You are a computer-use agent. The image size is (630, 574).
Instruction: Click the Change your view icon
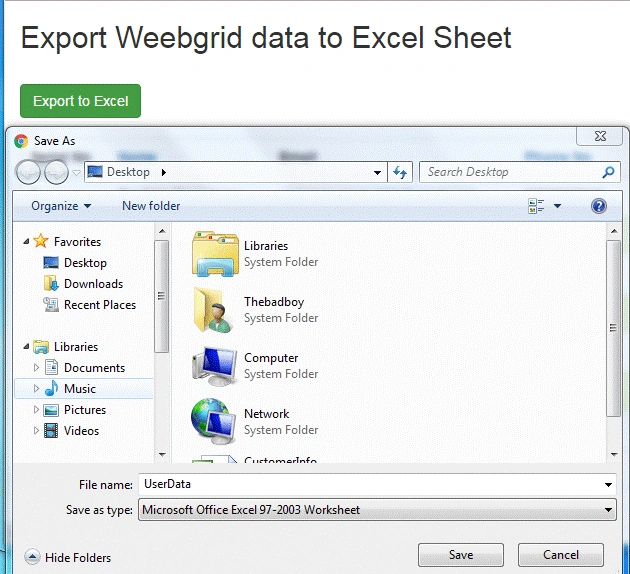point(536,206)
